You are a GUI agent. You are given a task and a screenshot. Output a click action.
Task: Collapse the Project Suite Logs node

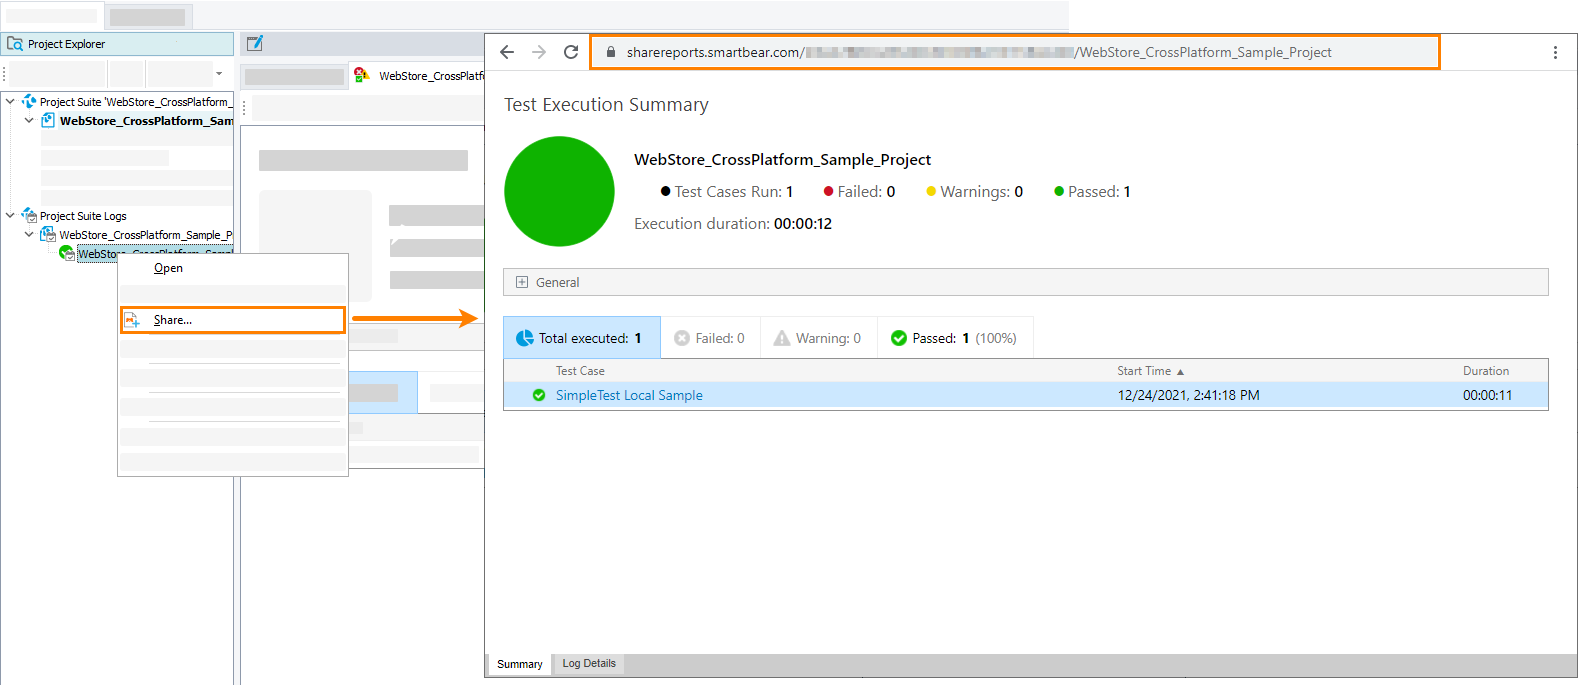click(10, 215)
